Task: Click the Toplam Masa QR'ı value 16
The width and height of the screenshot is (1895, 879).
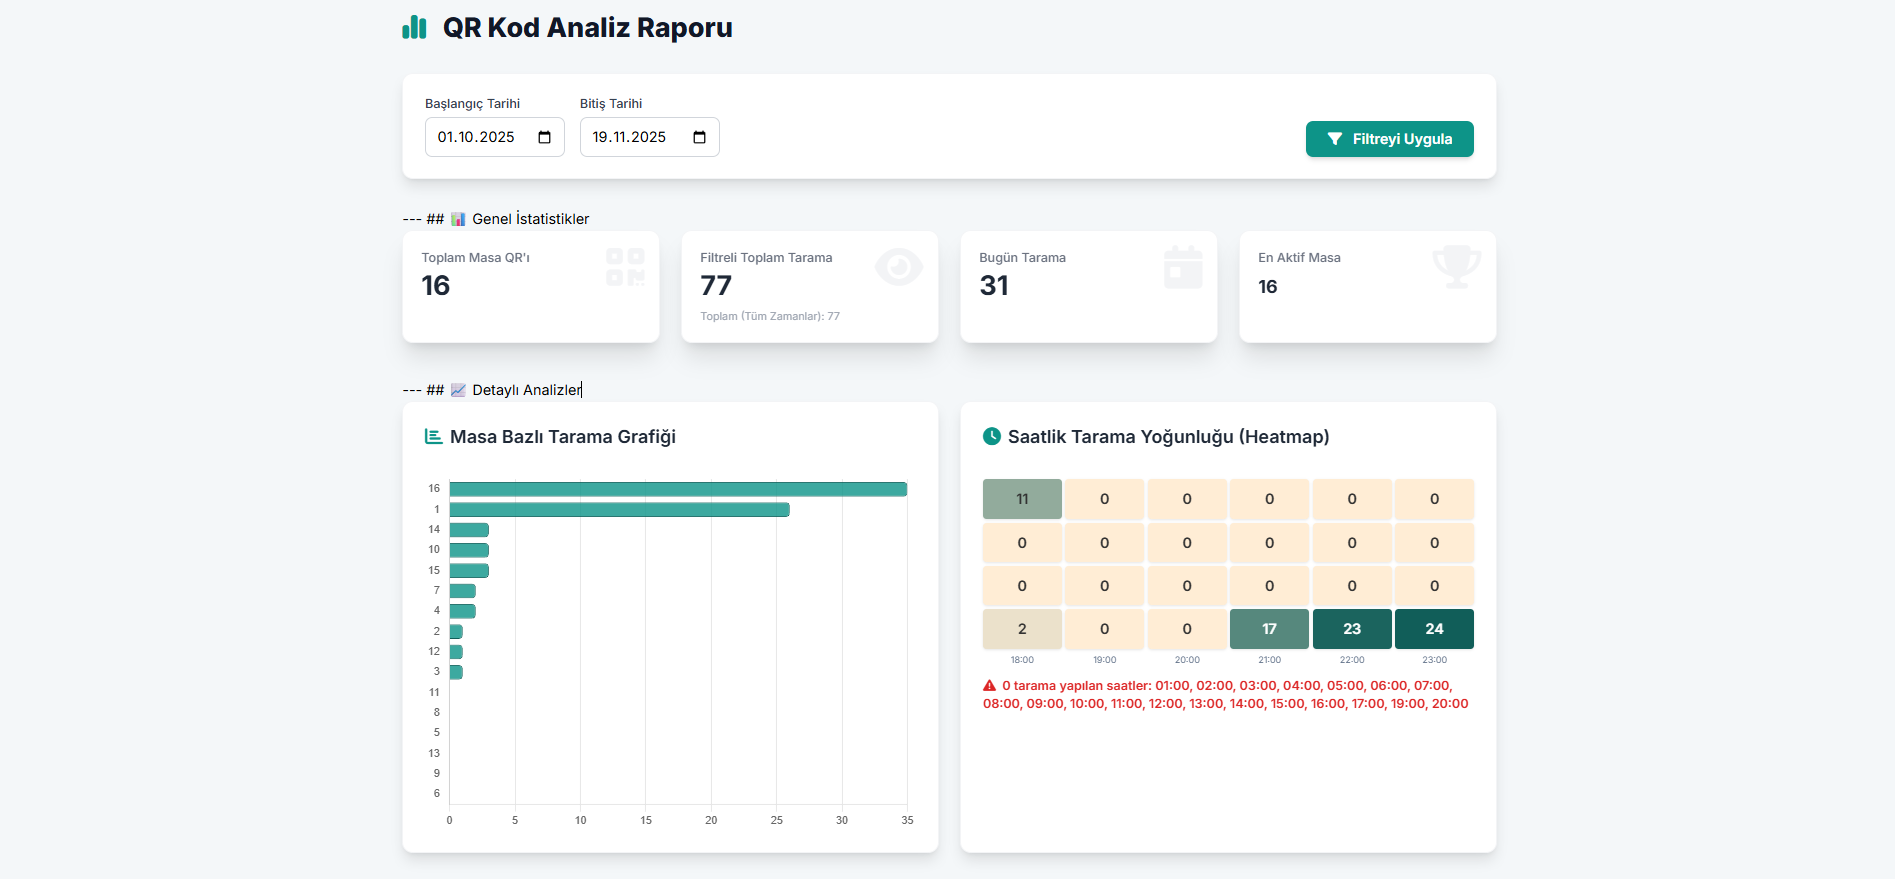Action: (x=436, y=286)
